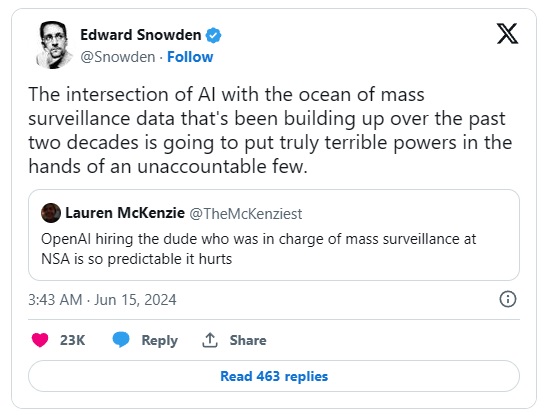
Task: Click the blue reply bubble icon
Action: click(x=121, y=340)
